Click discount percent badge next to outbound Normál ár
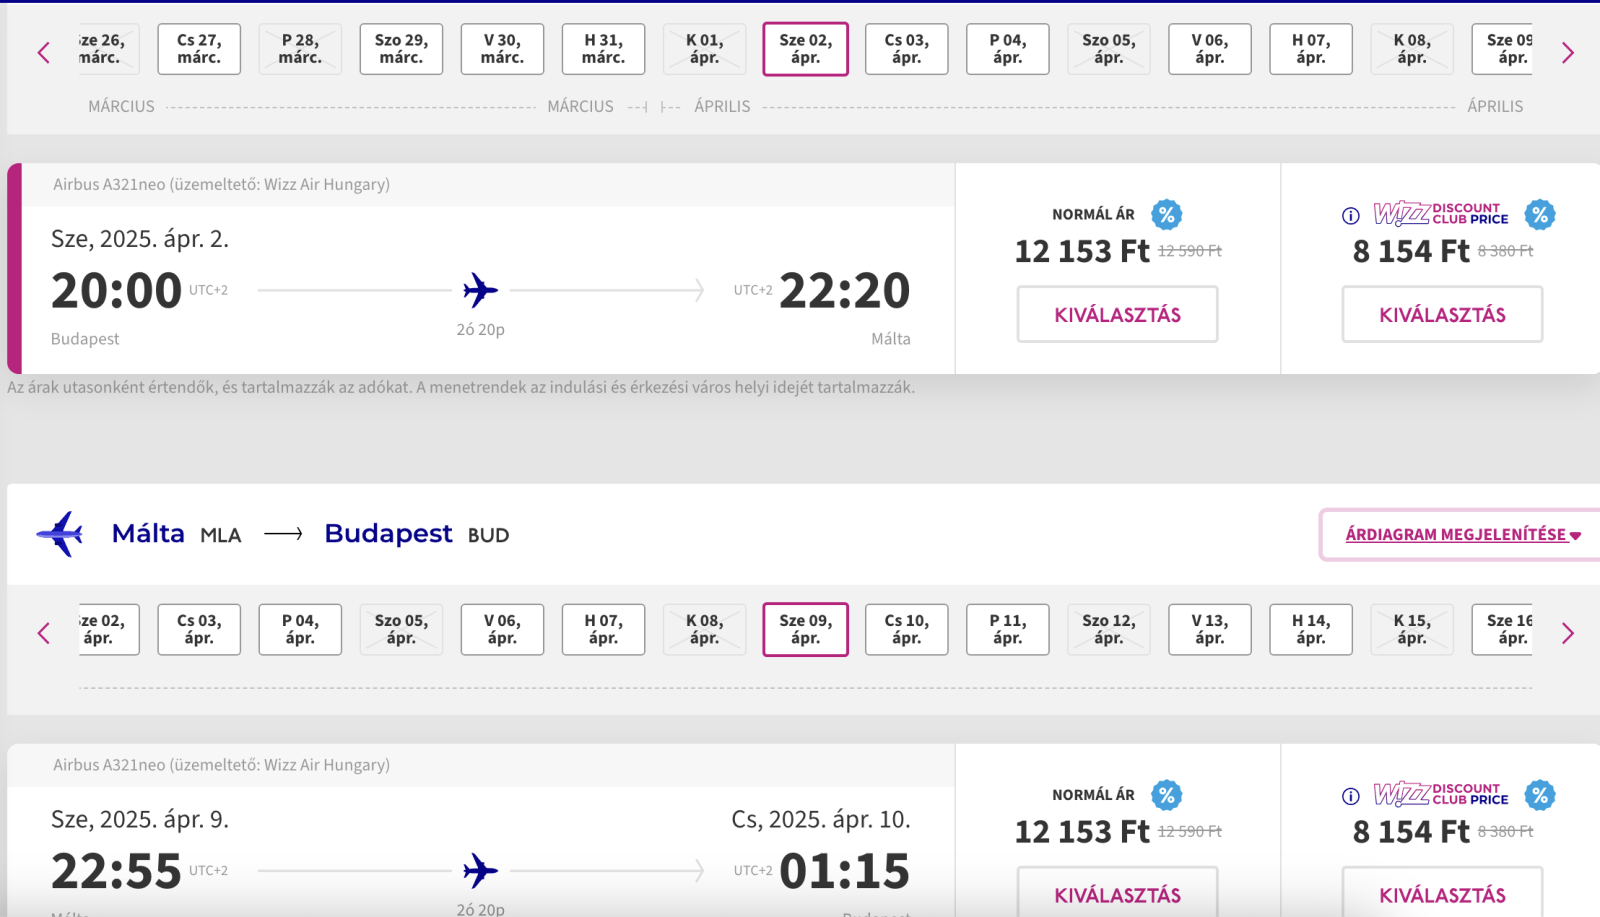The image size is (1600, 917). (1166, 214)
